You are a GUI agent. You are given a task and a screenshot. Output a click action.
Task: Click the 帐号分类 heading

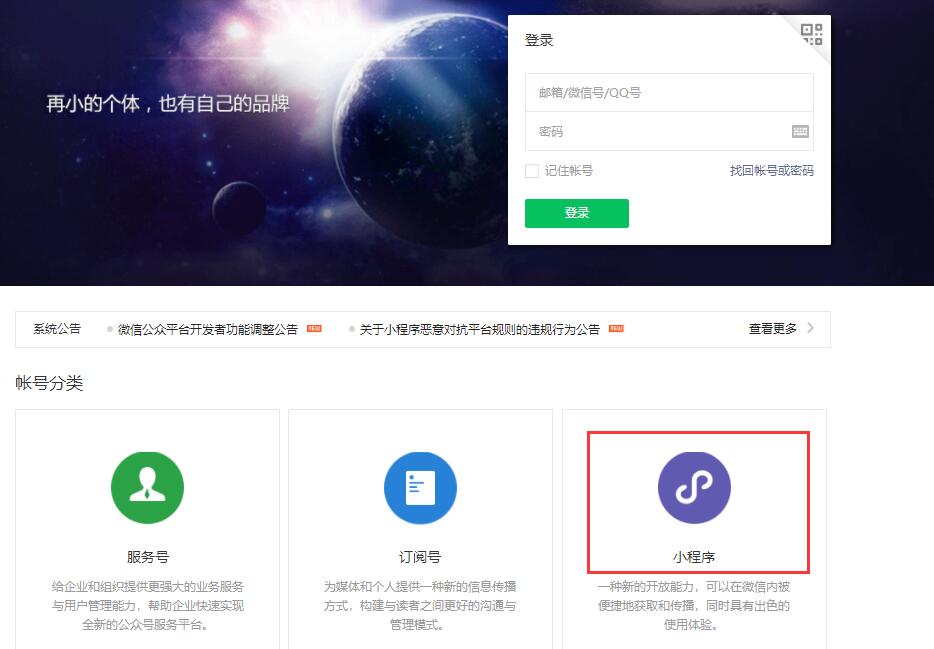tap(49, 383)
